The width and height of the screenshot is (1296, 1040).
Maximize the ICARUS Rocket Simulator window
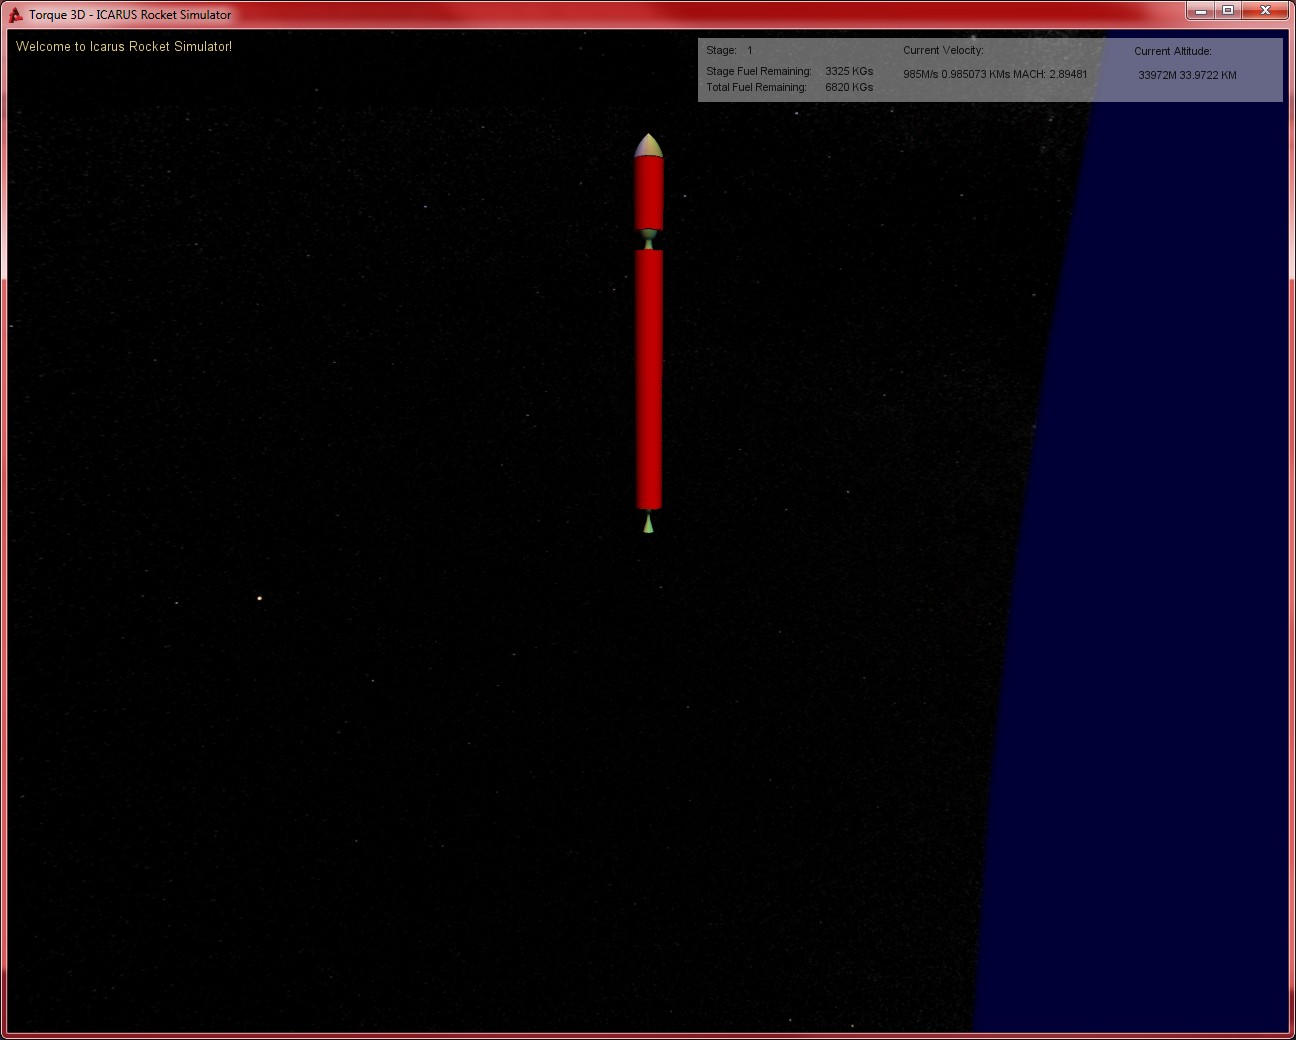pyautogui.click(x=1228, y=10)
